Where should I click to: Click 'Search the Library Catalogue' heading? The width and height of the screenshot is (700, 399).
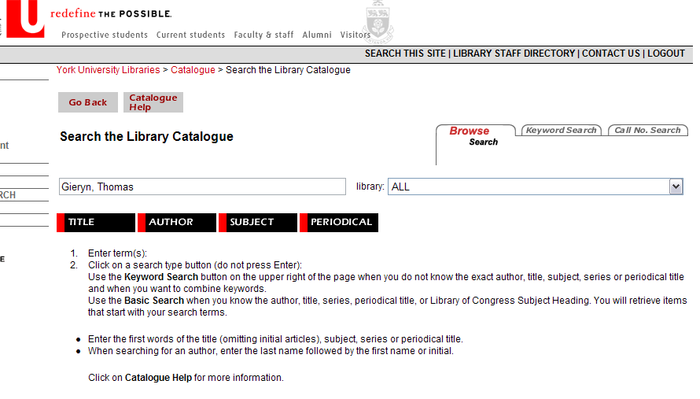click(146, 137)
